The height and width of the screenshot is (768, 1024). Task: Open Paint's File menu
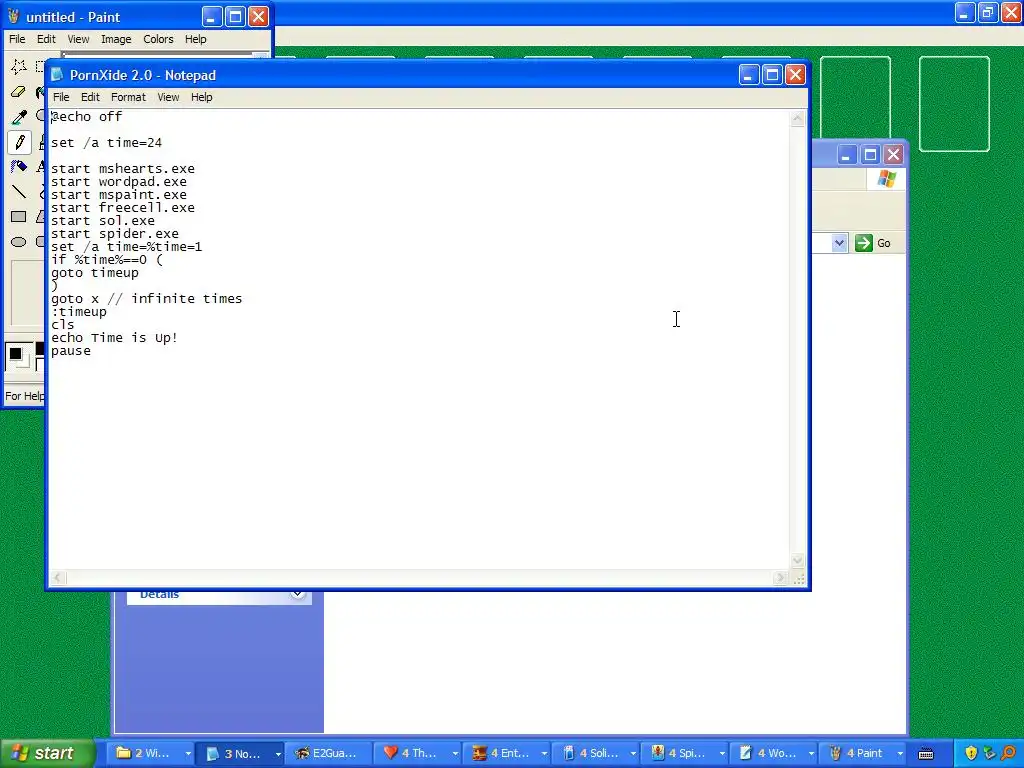[17, 39]
